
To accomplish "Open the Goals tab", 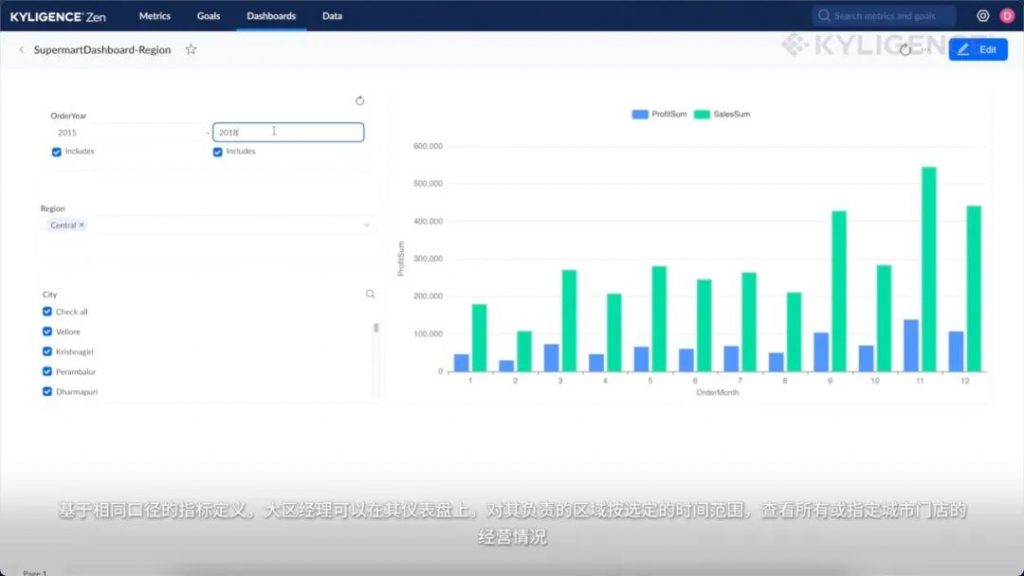I will click(208, 16).
